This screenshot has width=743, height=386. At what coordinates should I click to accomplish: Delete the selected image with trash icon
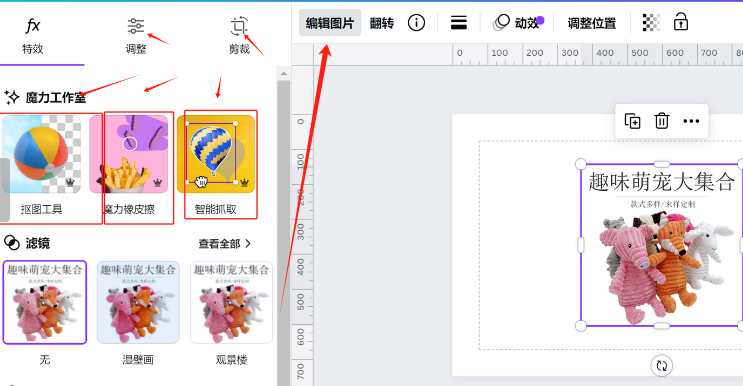pyautogui.click(x=661, y=121)
